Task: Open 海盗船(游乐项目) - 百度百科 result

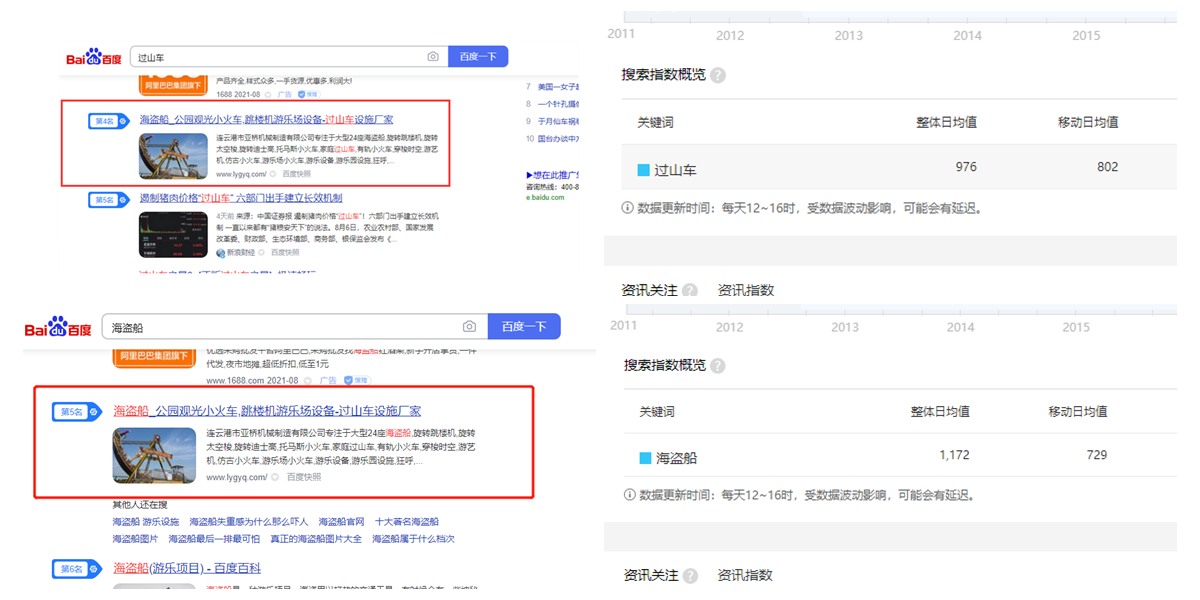Action: point(187,569)
